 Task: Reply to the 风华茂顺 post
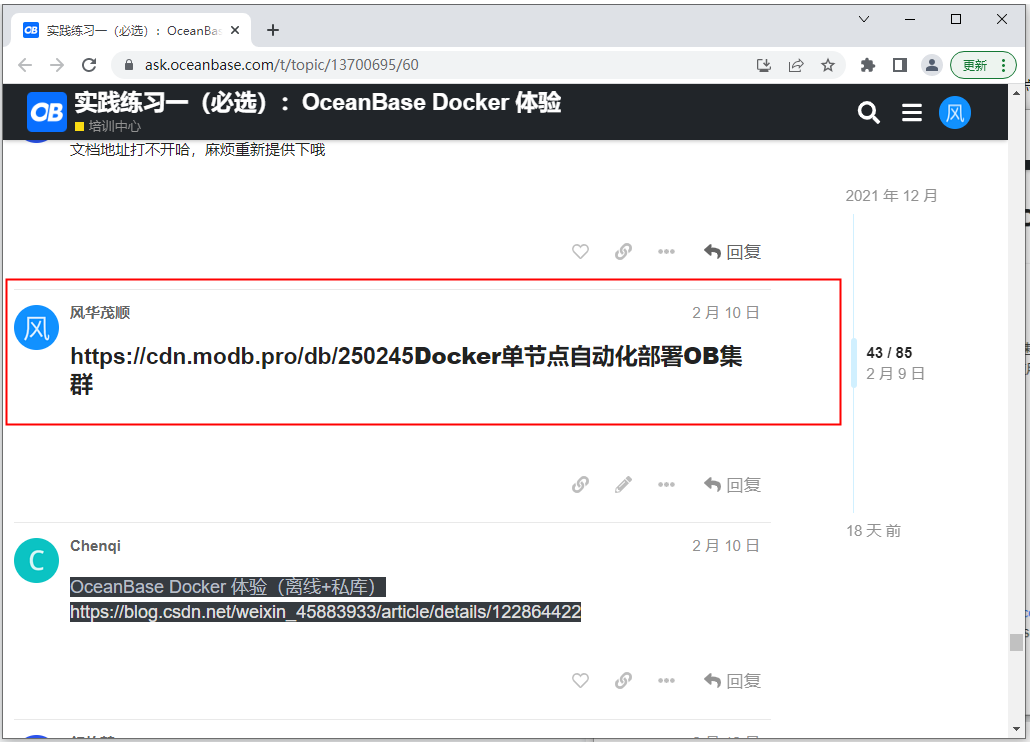click(x=732, y=485)
